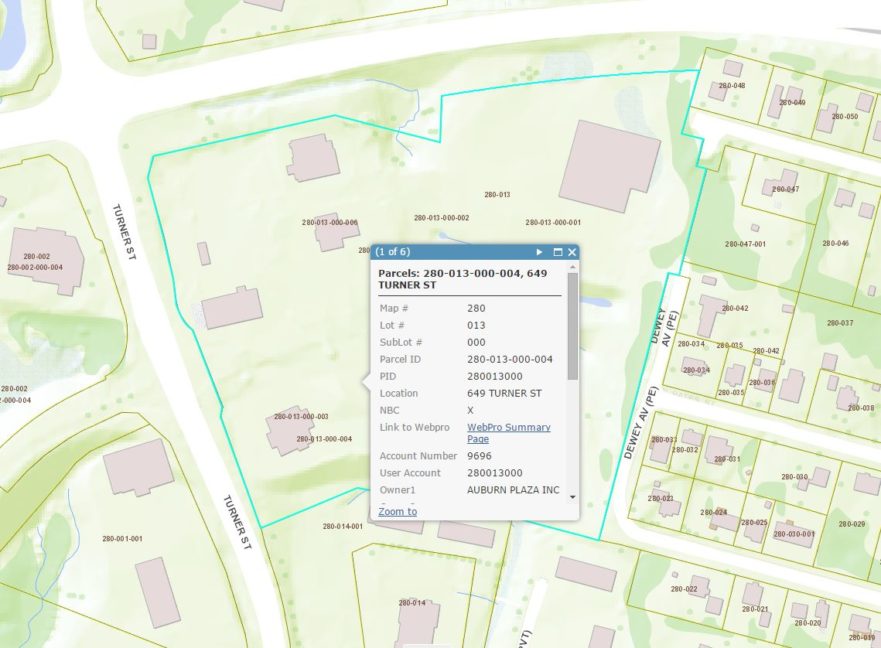Click the Zoom to link
This screenshot has width=881, height=648.
point(397,511)
